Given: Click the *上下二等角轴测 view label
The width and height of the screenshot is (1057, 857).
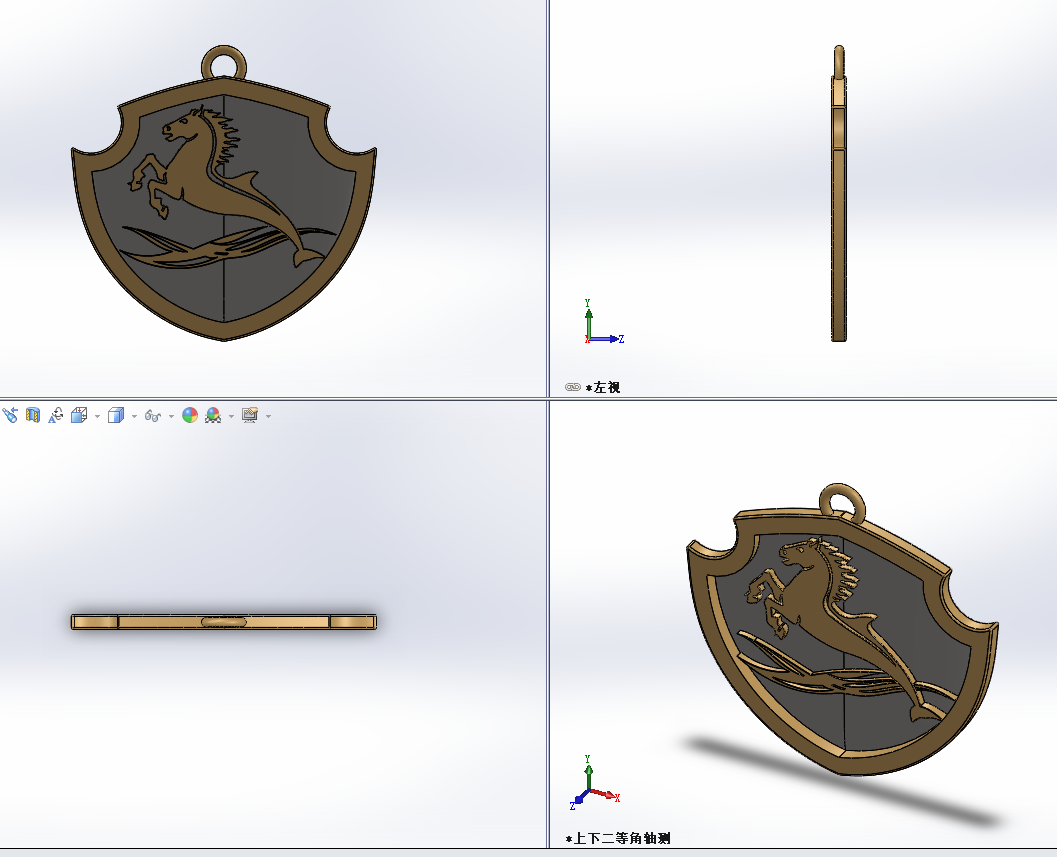Looking at the screenshot, I should tap(618, 838).
